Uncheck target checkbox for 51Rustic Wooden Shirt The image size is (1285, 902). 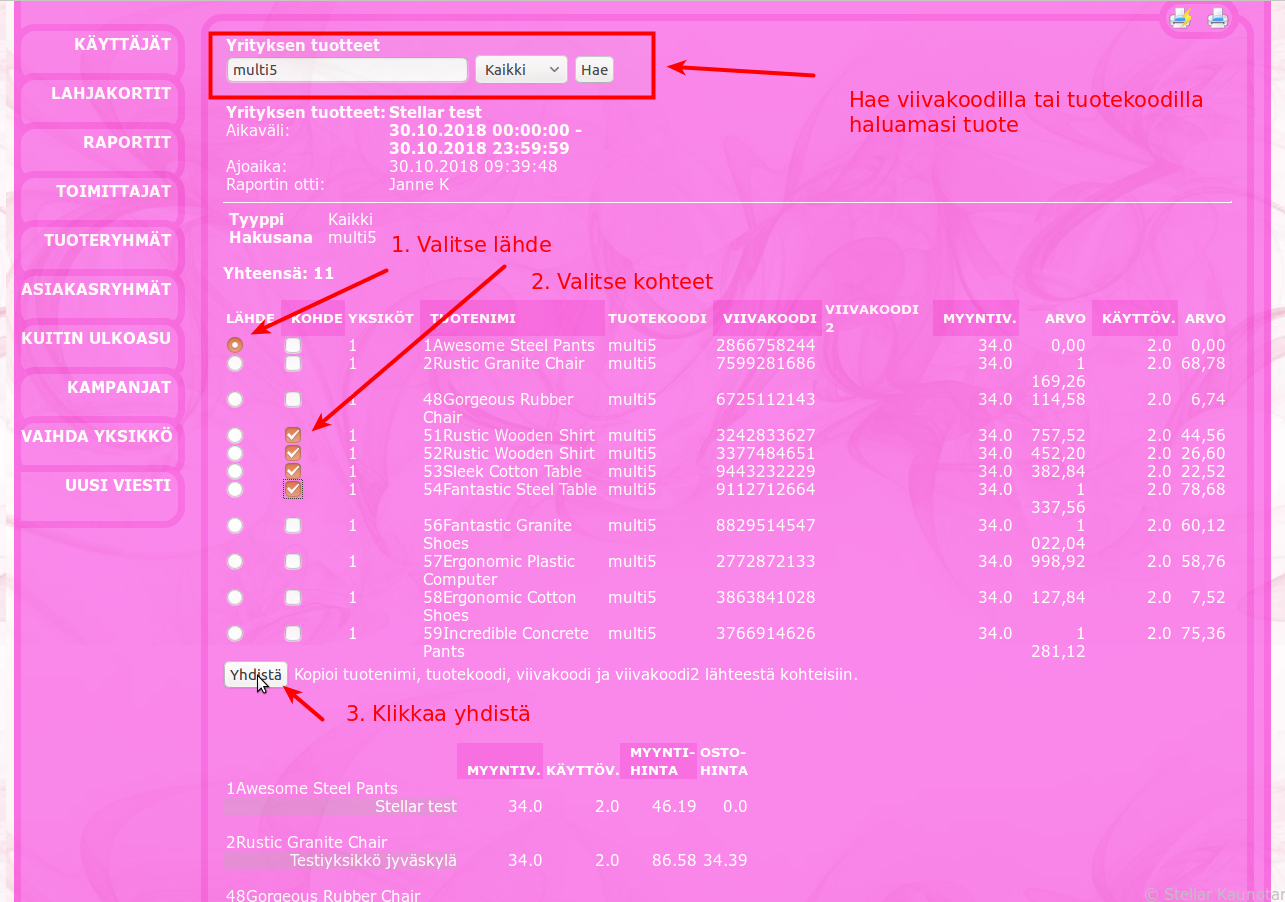click(x=293, y=435)
